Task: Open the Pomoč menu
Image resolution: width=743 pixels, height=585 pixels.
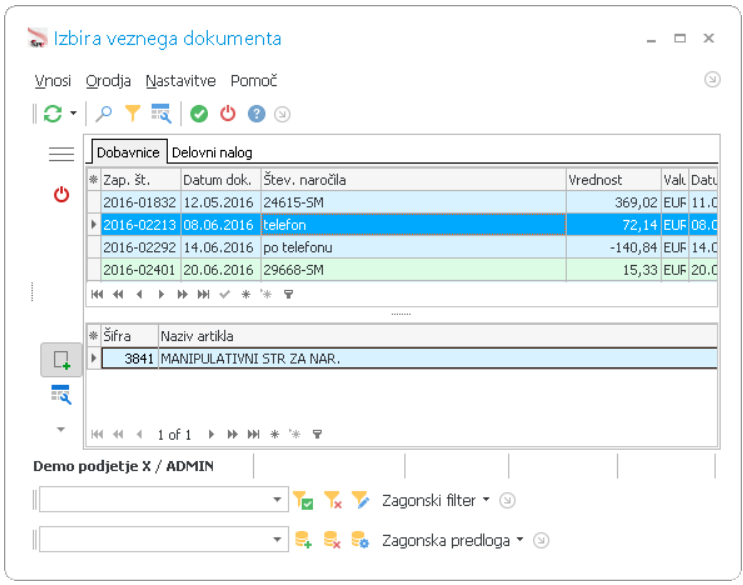Action: [x=254, y=81]
